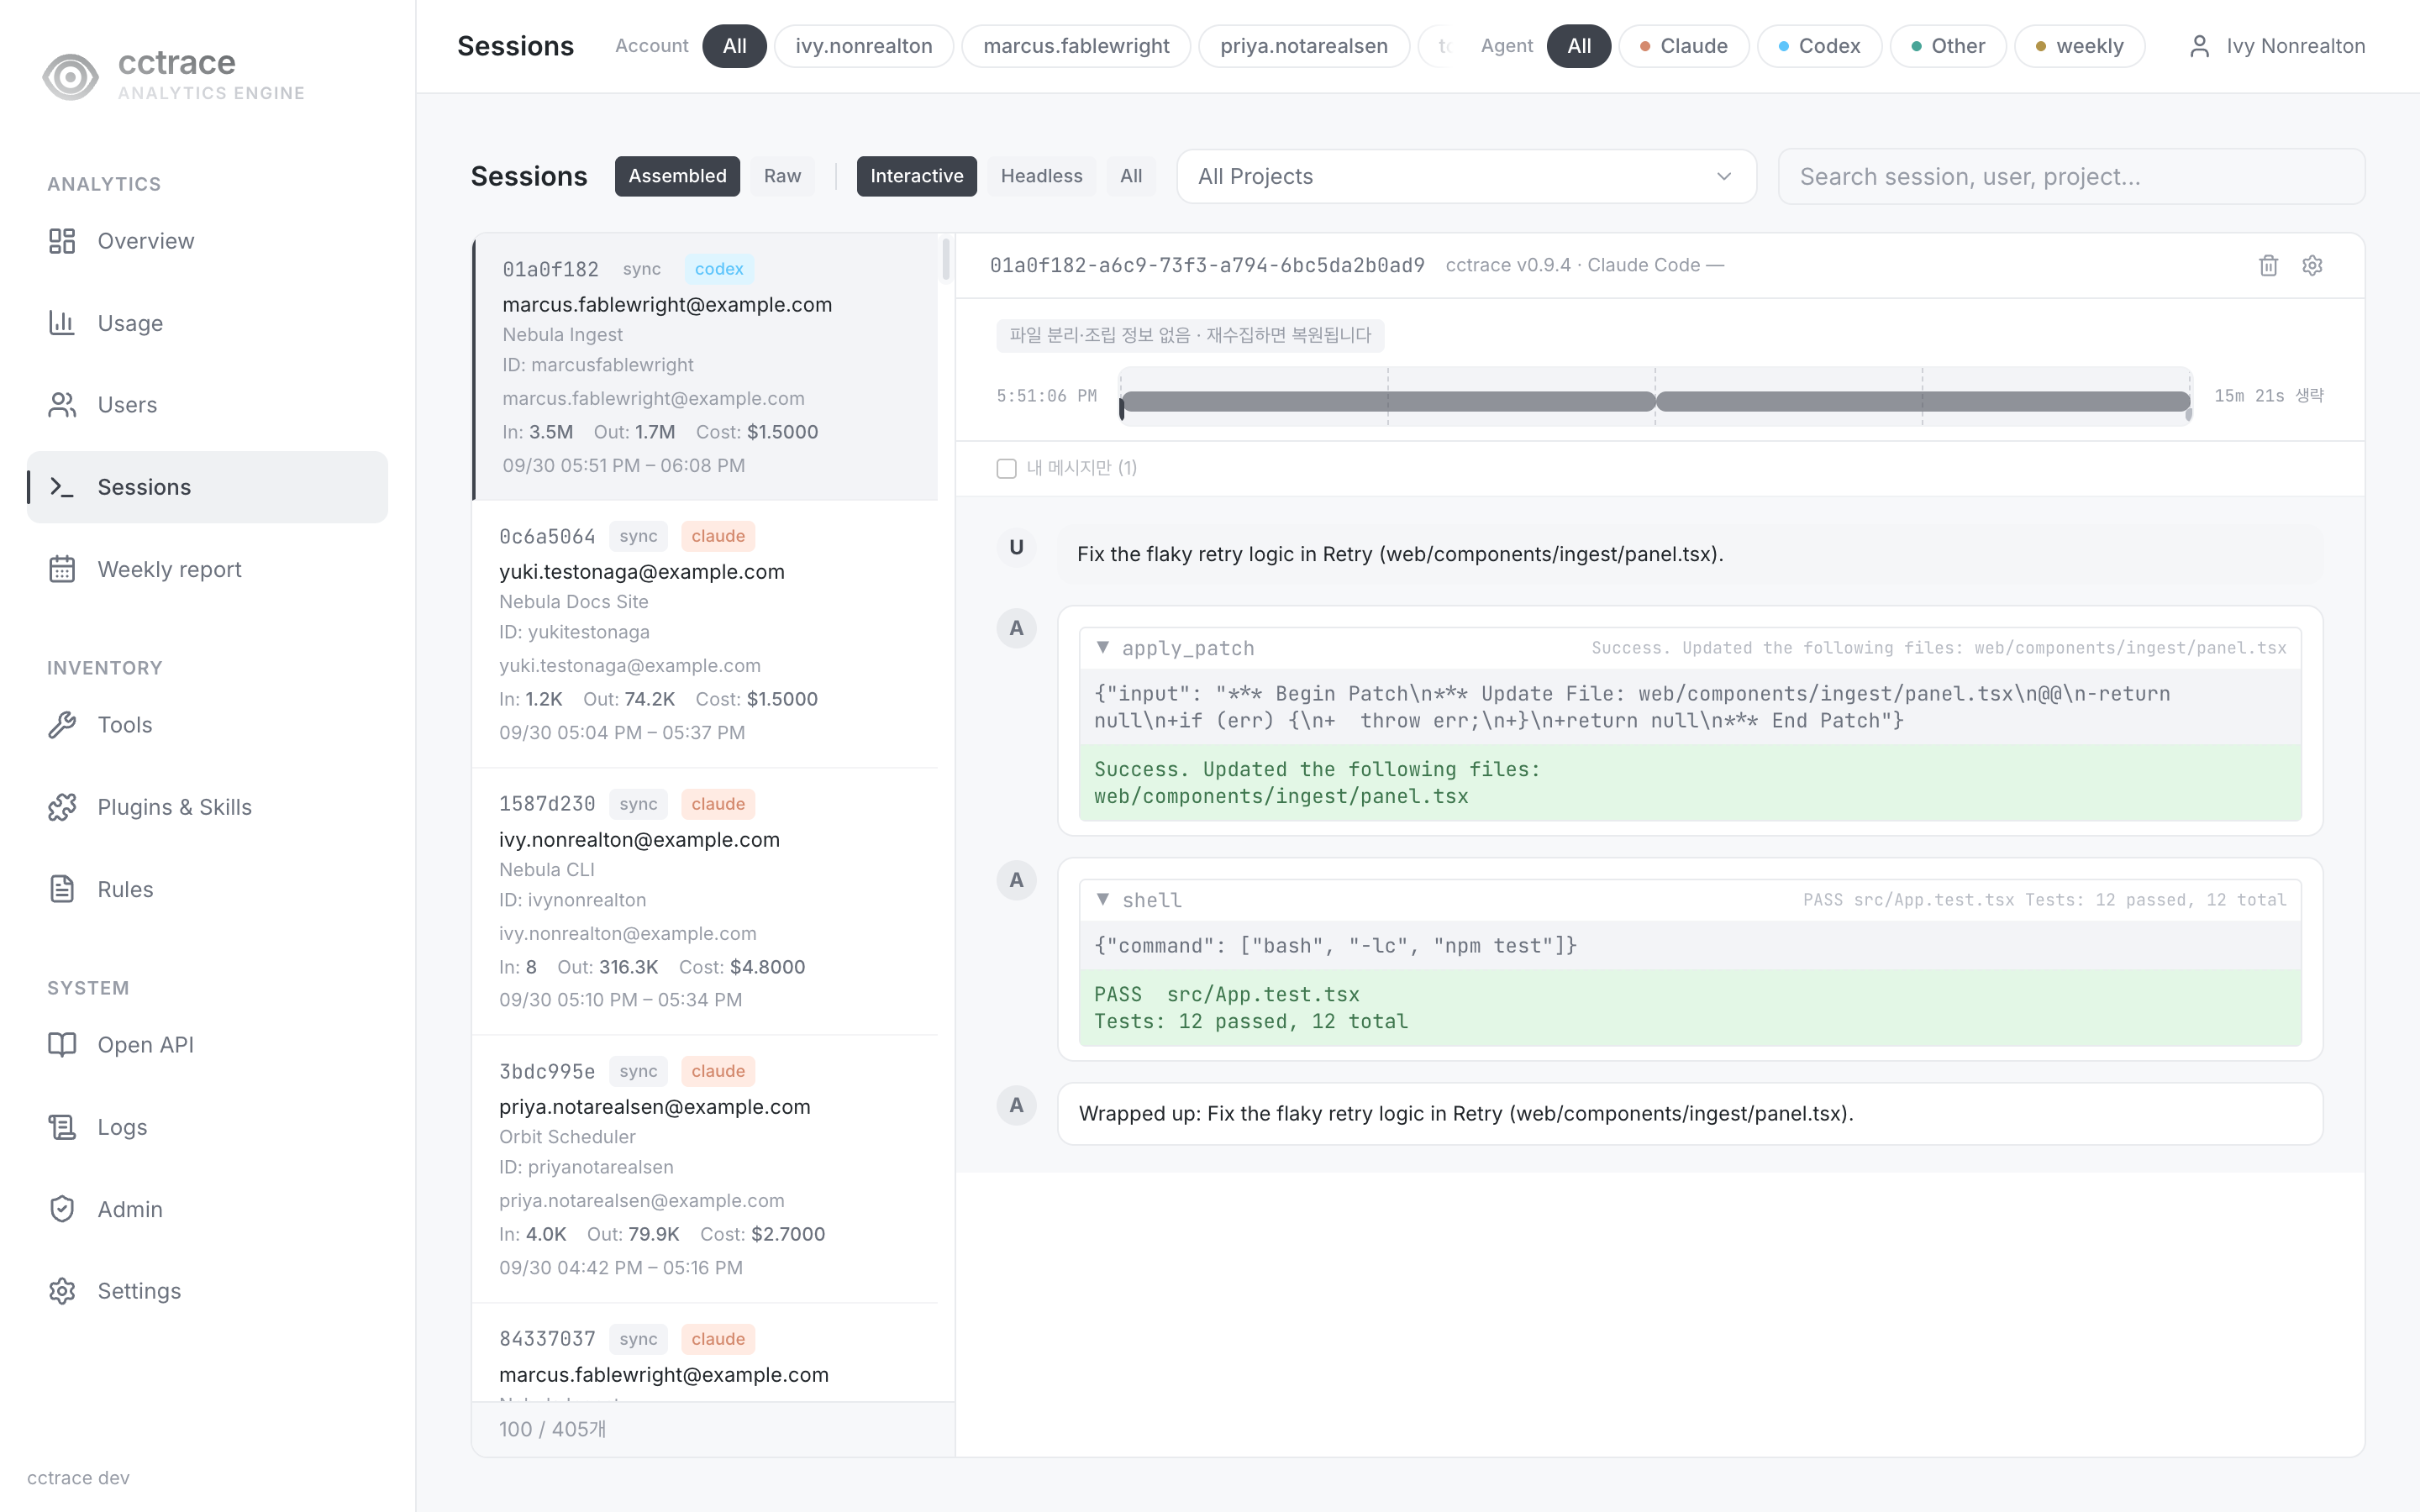
Task: Select the weekly agent chip
Action: (x=2080, y=46)
